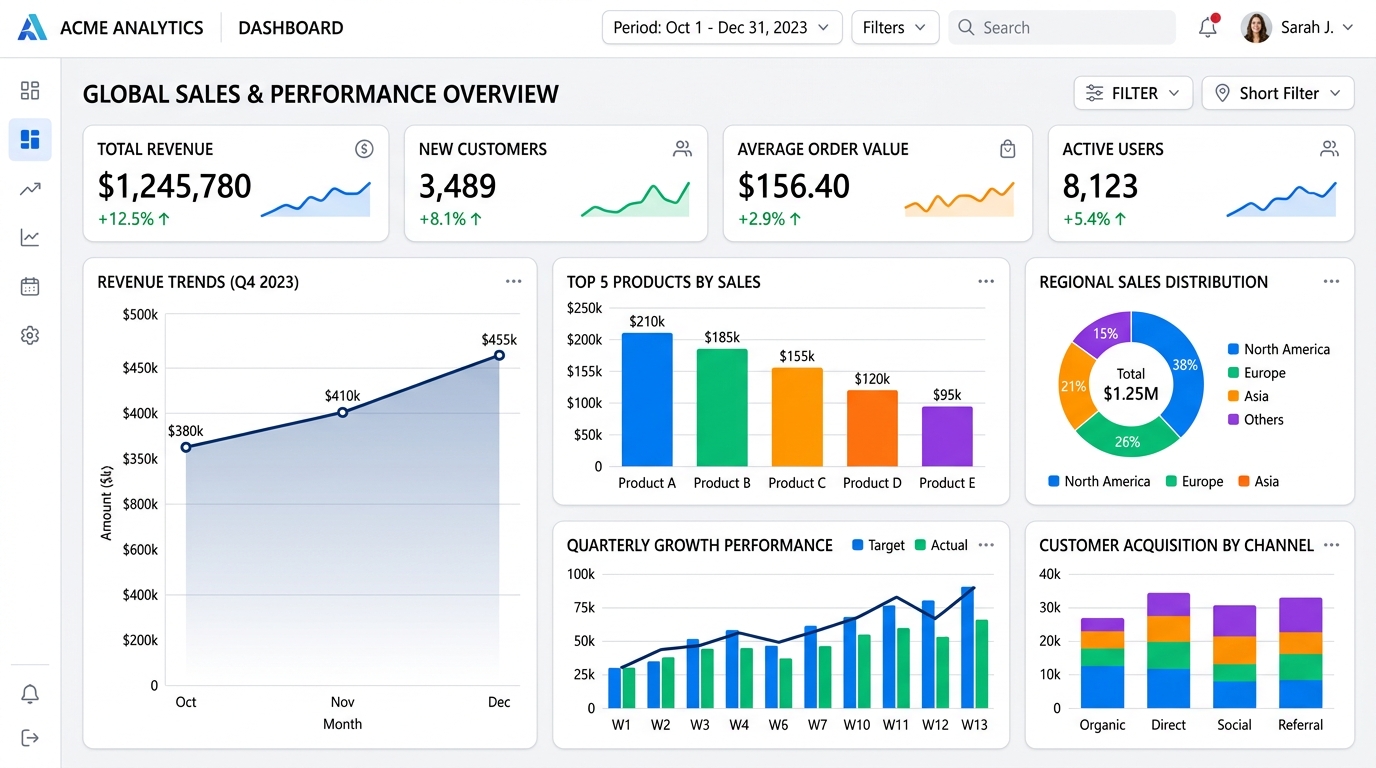Click the 8,123 active users value
Viewport: 1376px width, 768px height.
click(x=1100, y=186)
